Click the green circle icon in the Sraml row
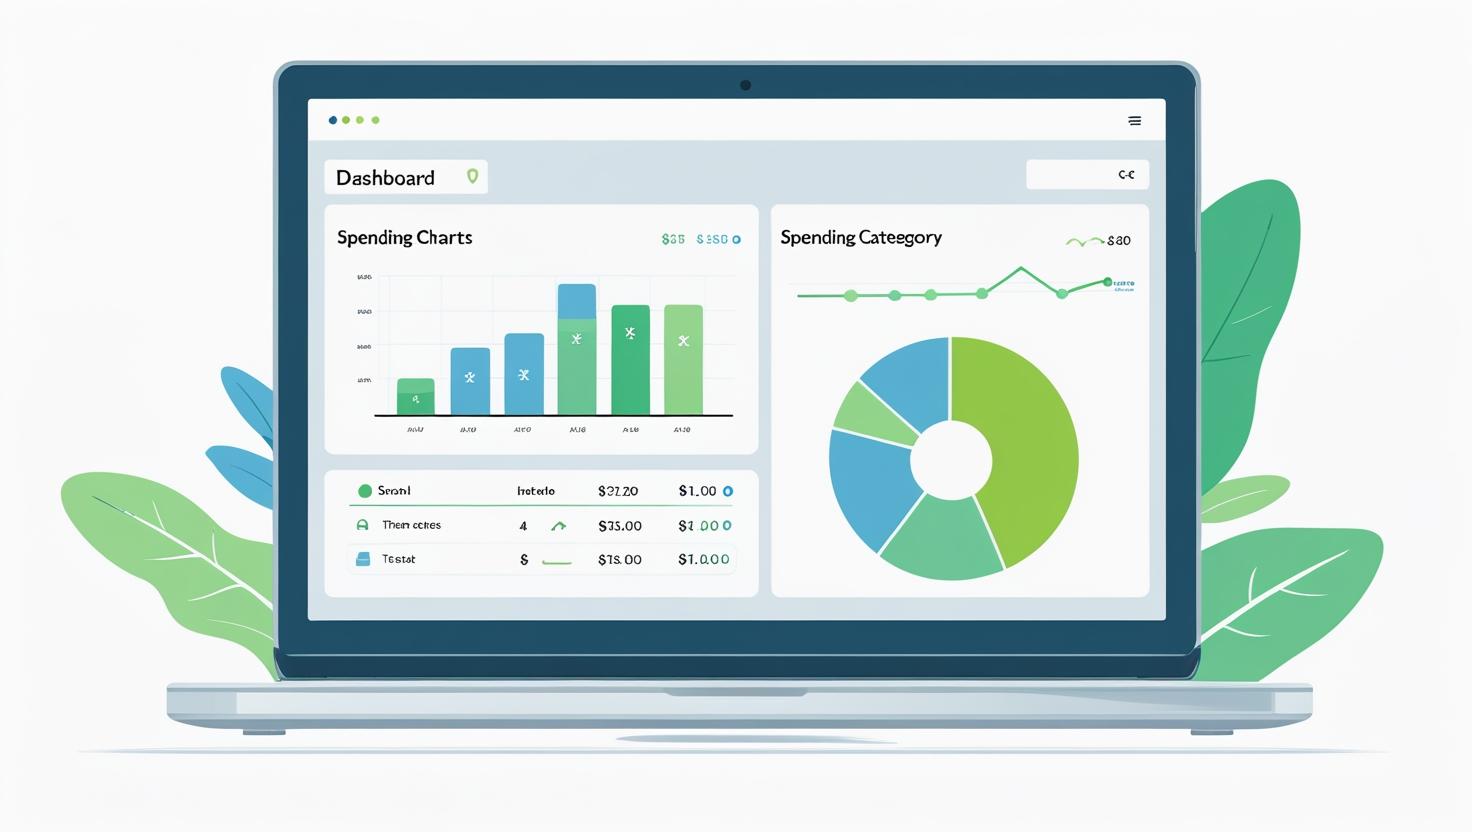The height and width of the screenshot is (832, 1472). tap(365, 491)
